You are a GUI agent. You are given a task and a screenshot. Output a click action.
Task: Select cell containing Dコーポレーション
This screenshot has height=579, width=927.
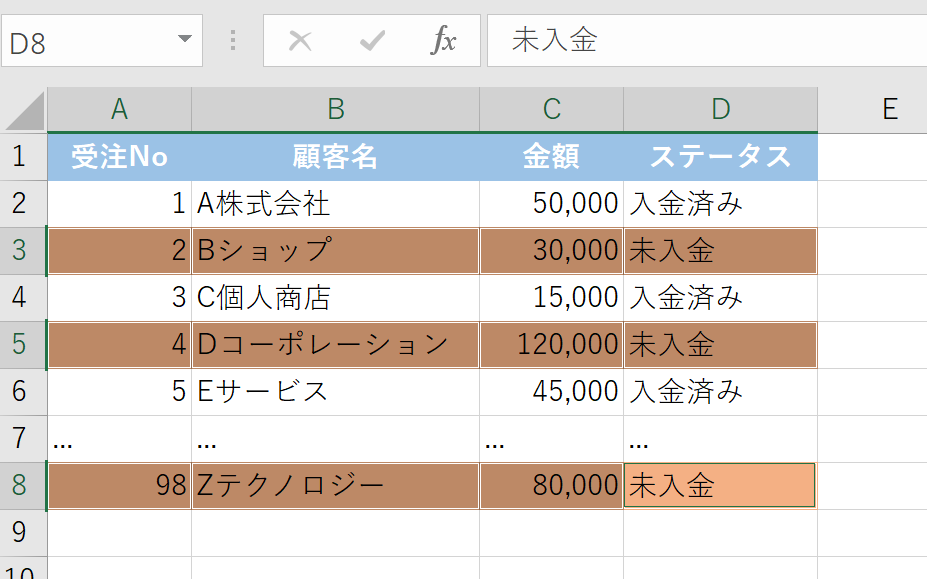(335, 345)
